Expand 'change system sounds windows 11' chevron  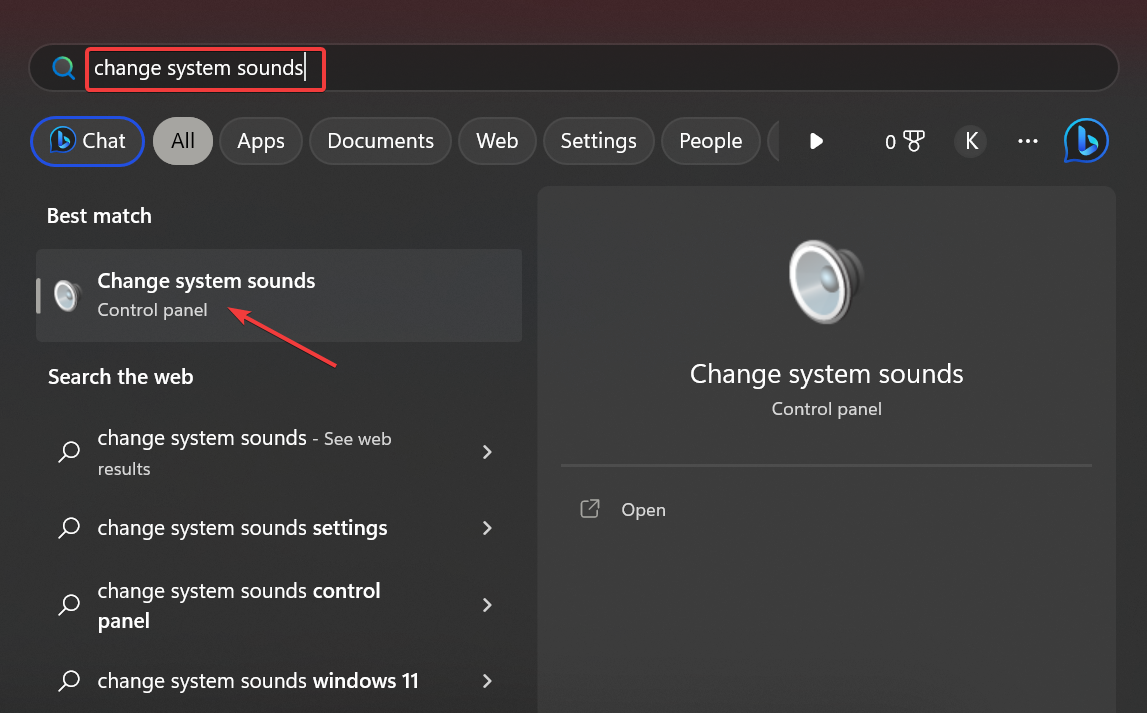487,681
